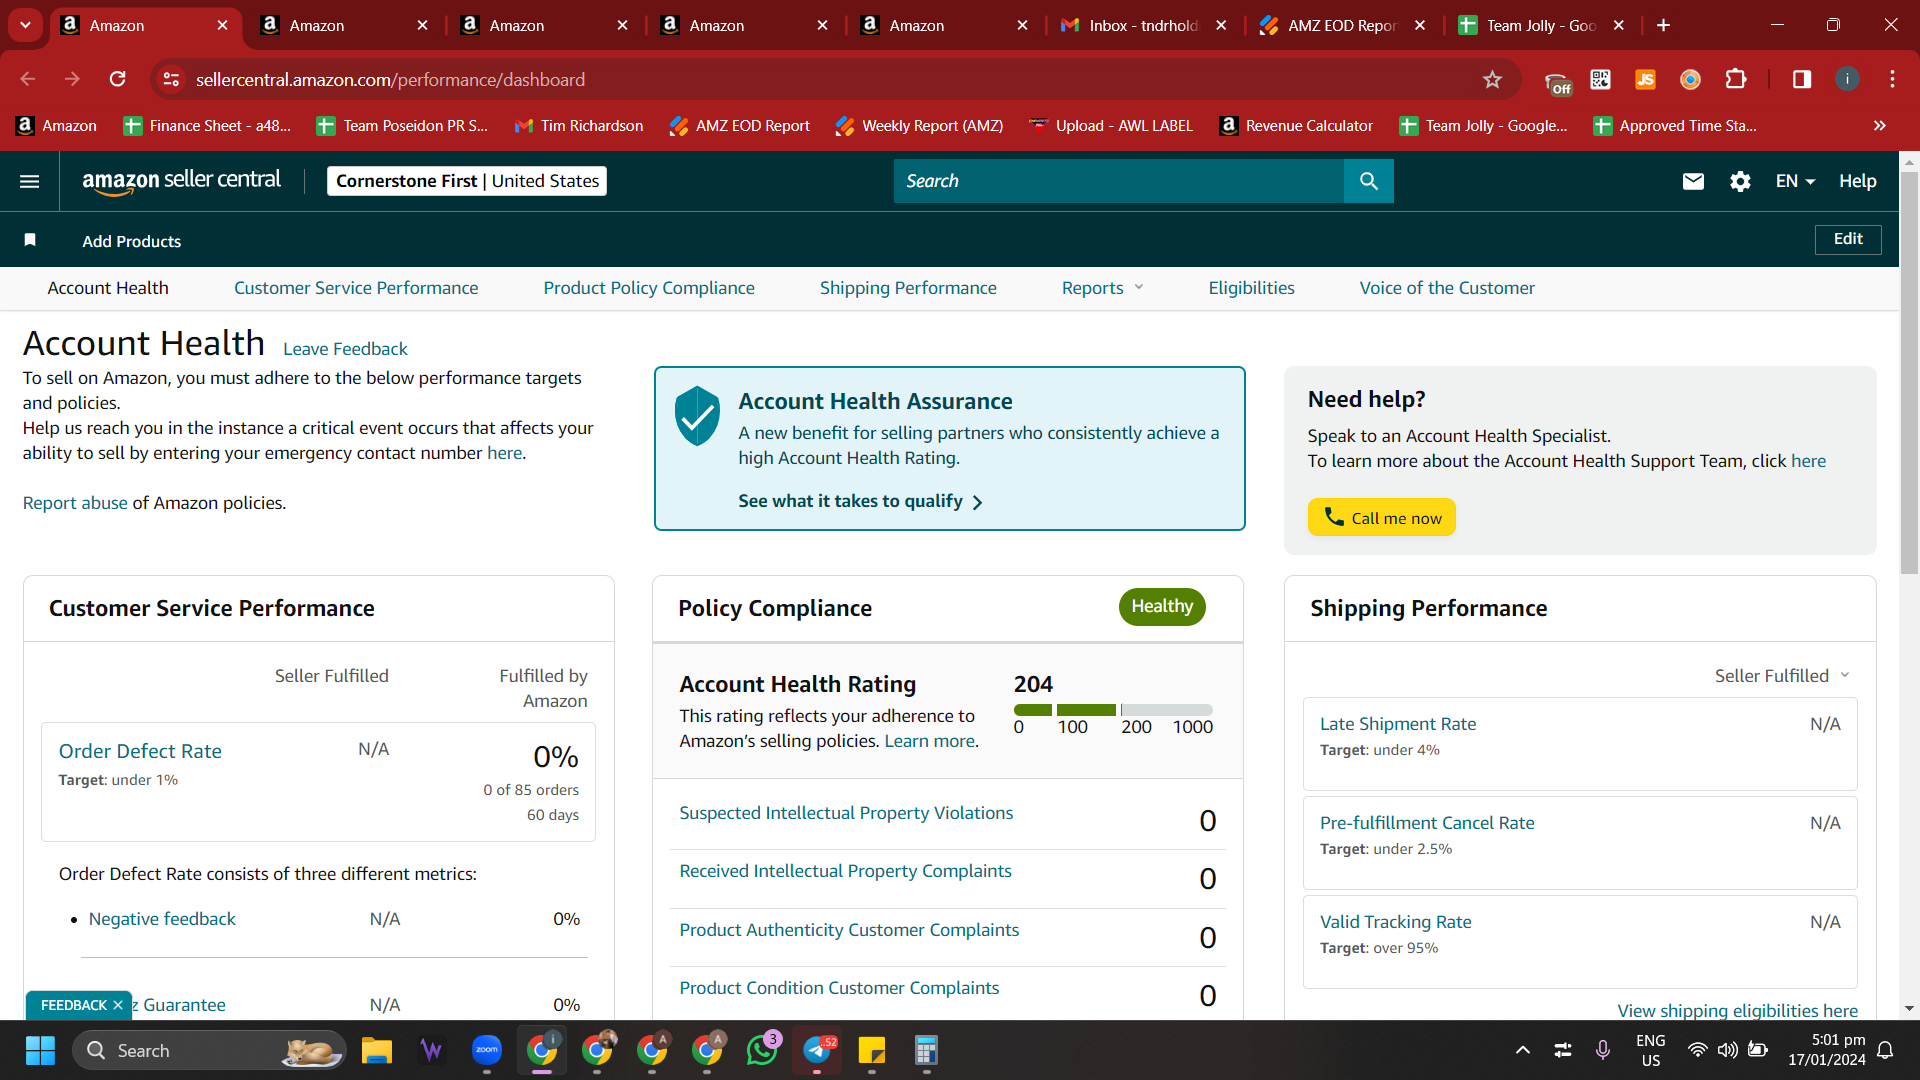Click the Windows taskbar search box
This screenshot has width=1920, height=1080.
pyautogui.click(x=209, y=1050)
